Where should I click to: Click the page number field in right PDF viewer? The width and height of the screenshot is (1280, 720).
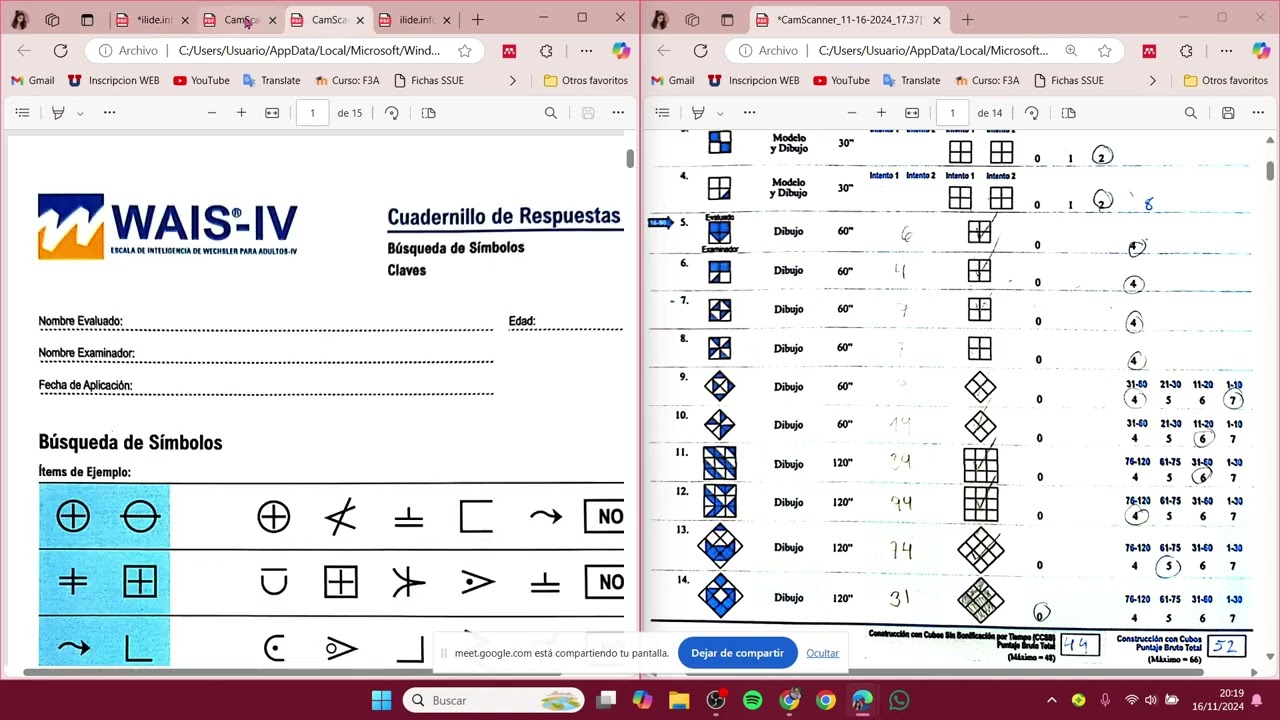(952, 113)
